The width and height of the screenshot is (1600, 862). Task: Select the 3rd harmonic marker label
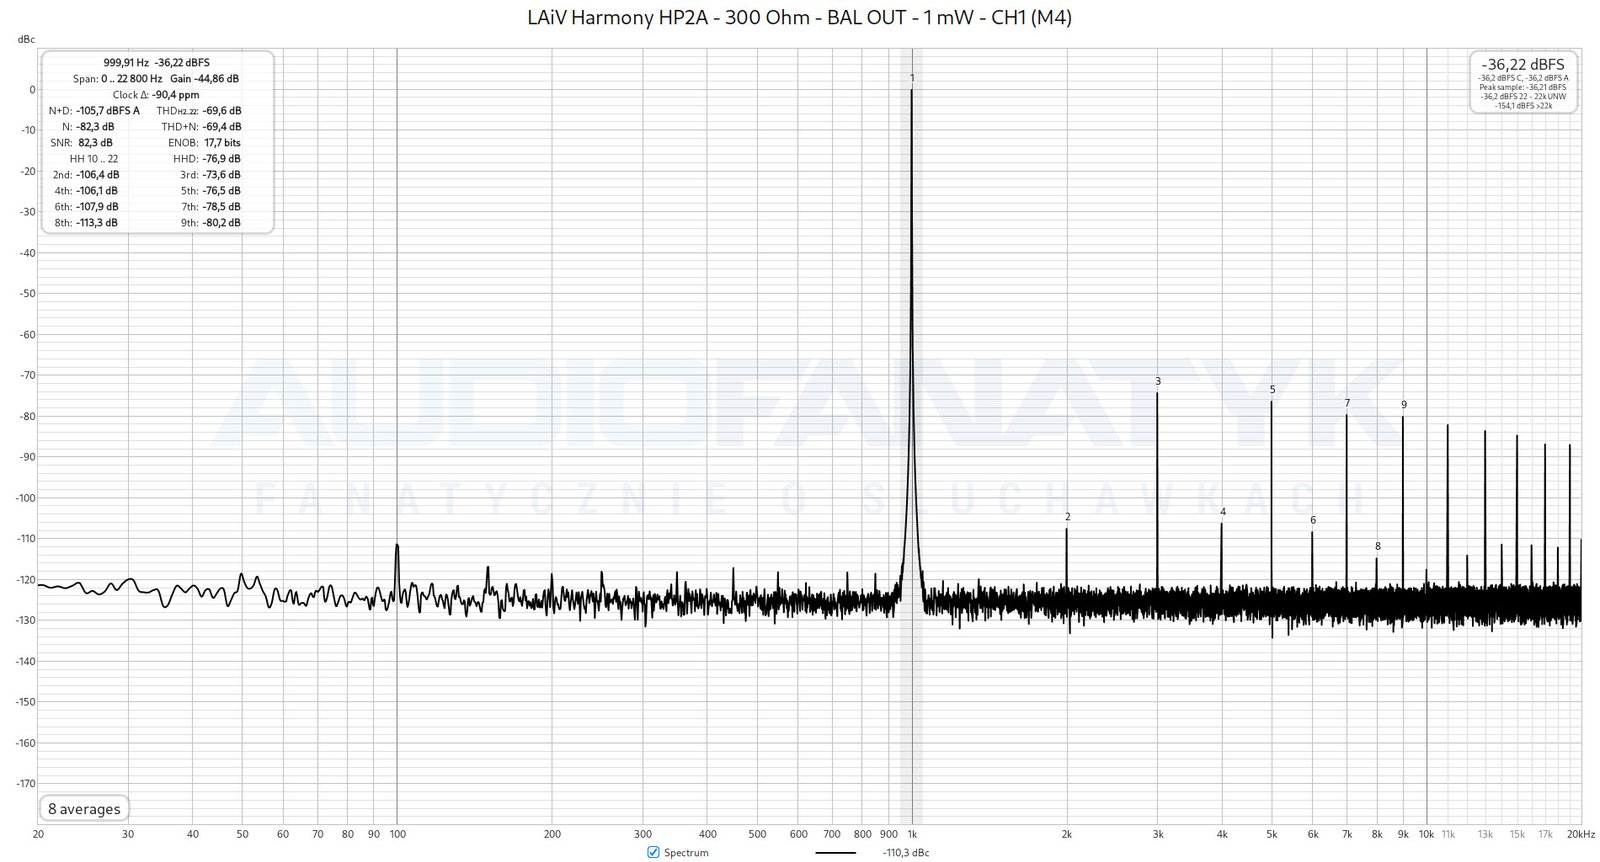pos(1158,381)
